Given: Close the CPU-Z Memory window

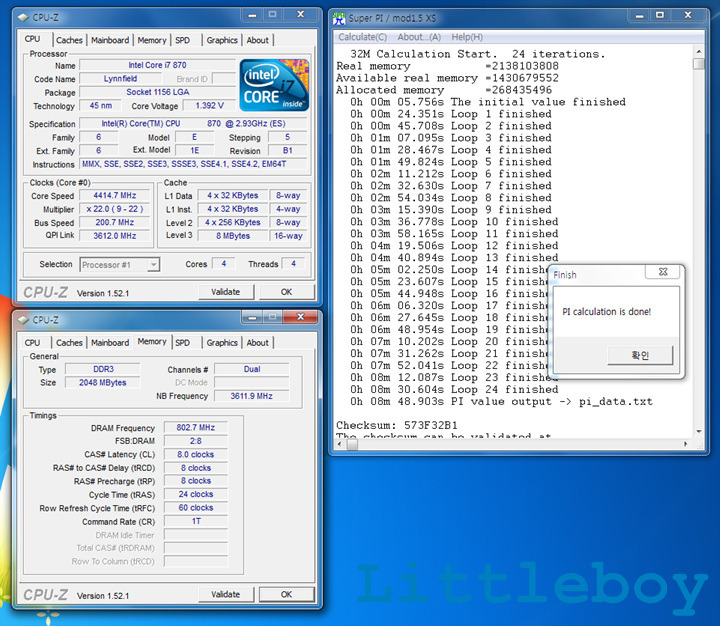Looking at the screenshot, I should tap(300, 317).
